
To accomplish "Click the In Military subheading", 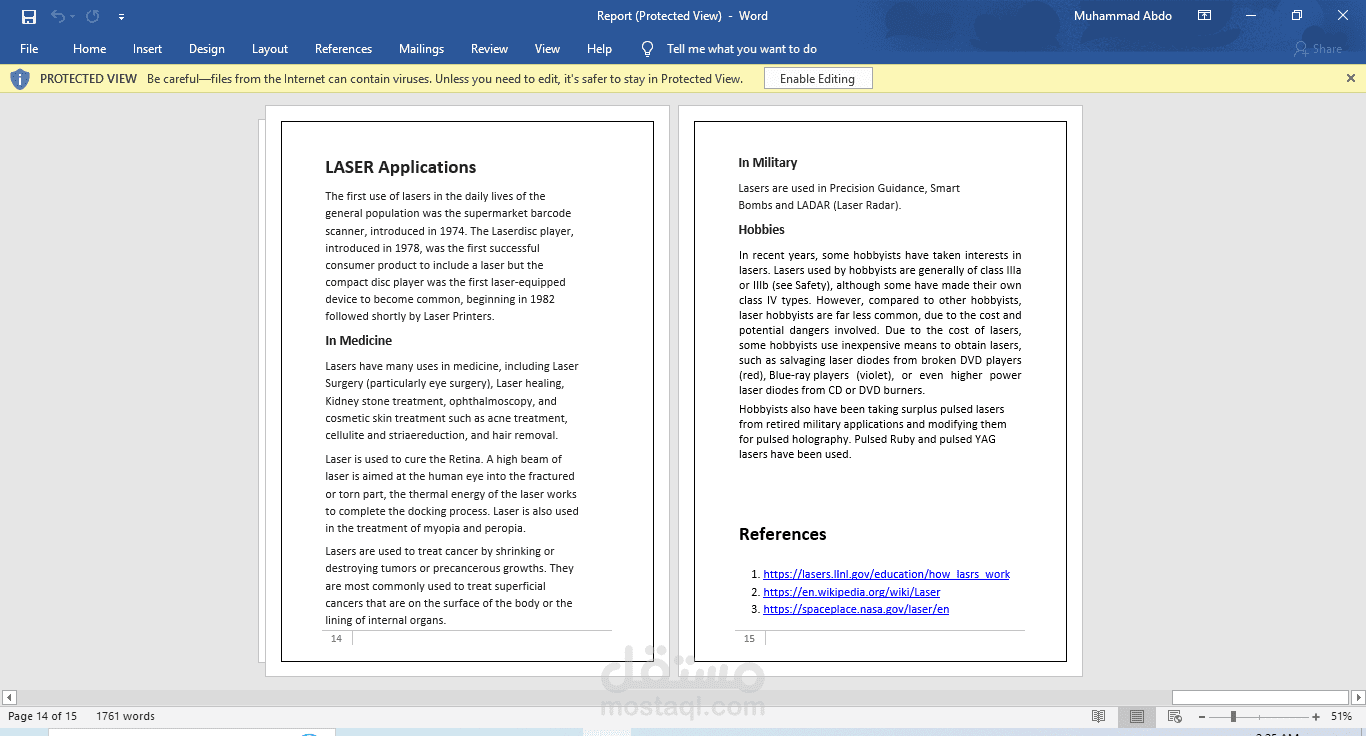I will point(768,163).
